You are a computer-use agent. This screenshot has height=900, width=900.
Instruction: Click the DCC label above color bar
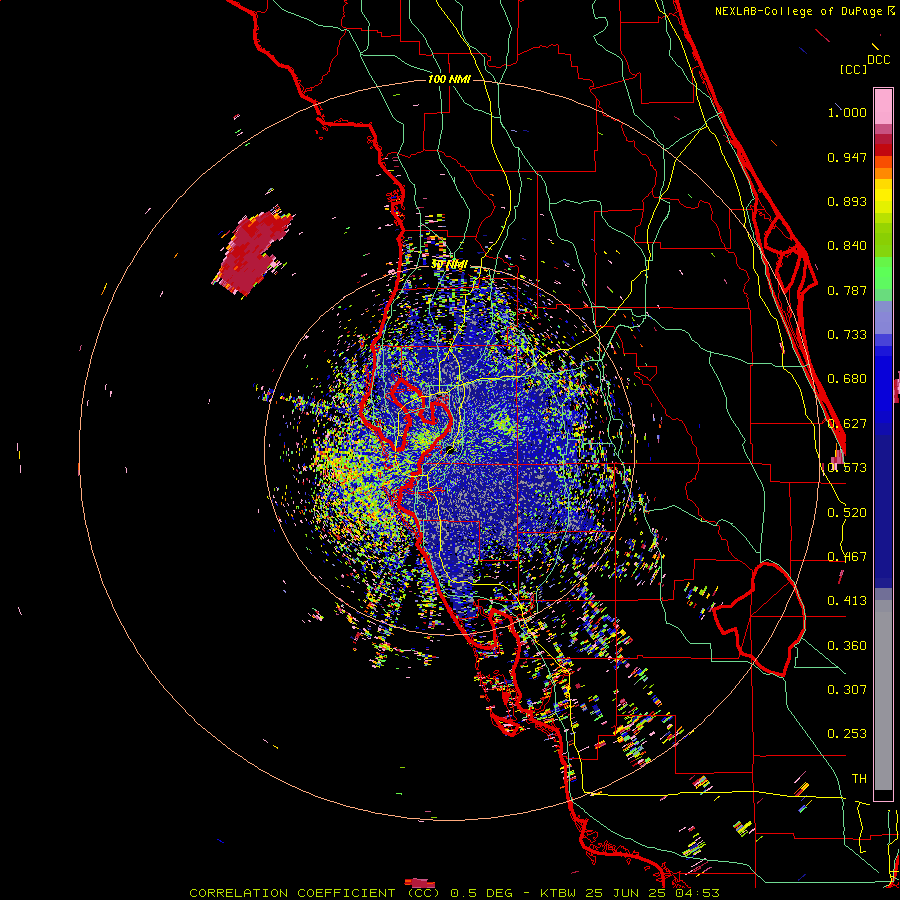point(878,60)
